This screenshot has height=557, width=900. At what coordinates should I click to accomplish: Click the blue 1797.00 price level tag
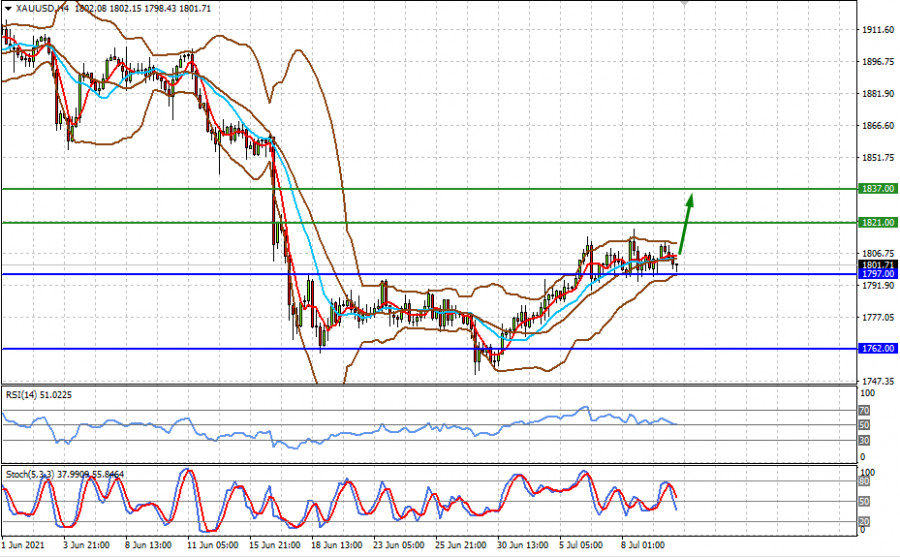tap(876, 273)
